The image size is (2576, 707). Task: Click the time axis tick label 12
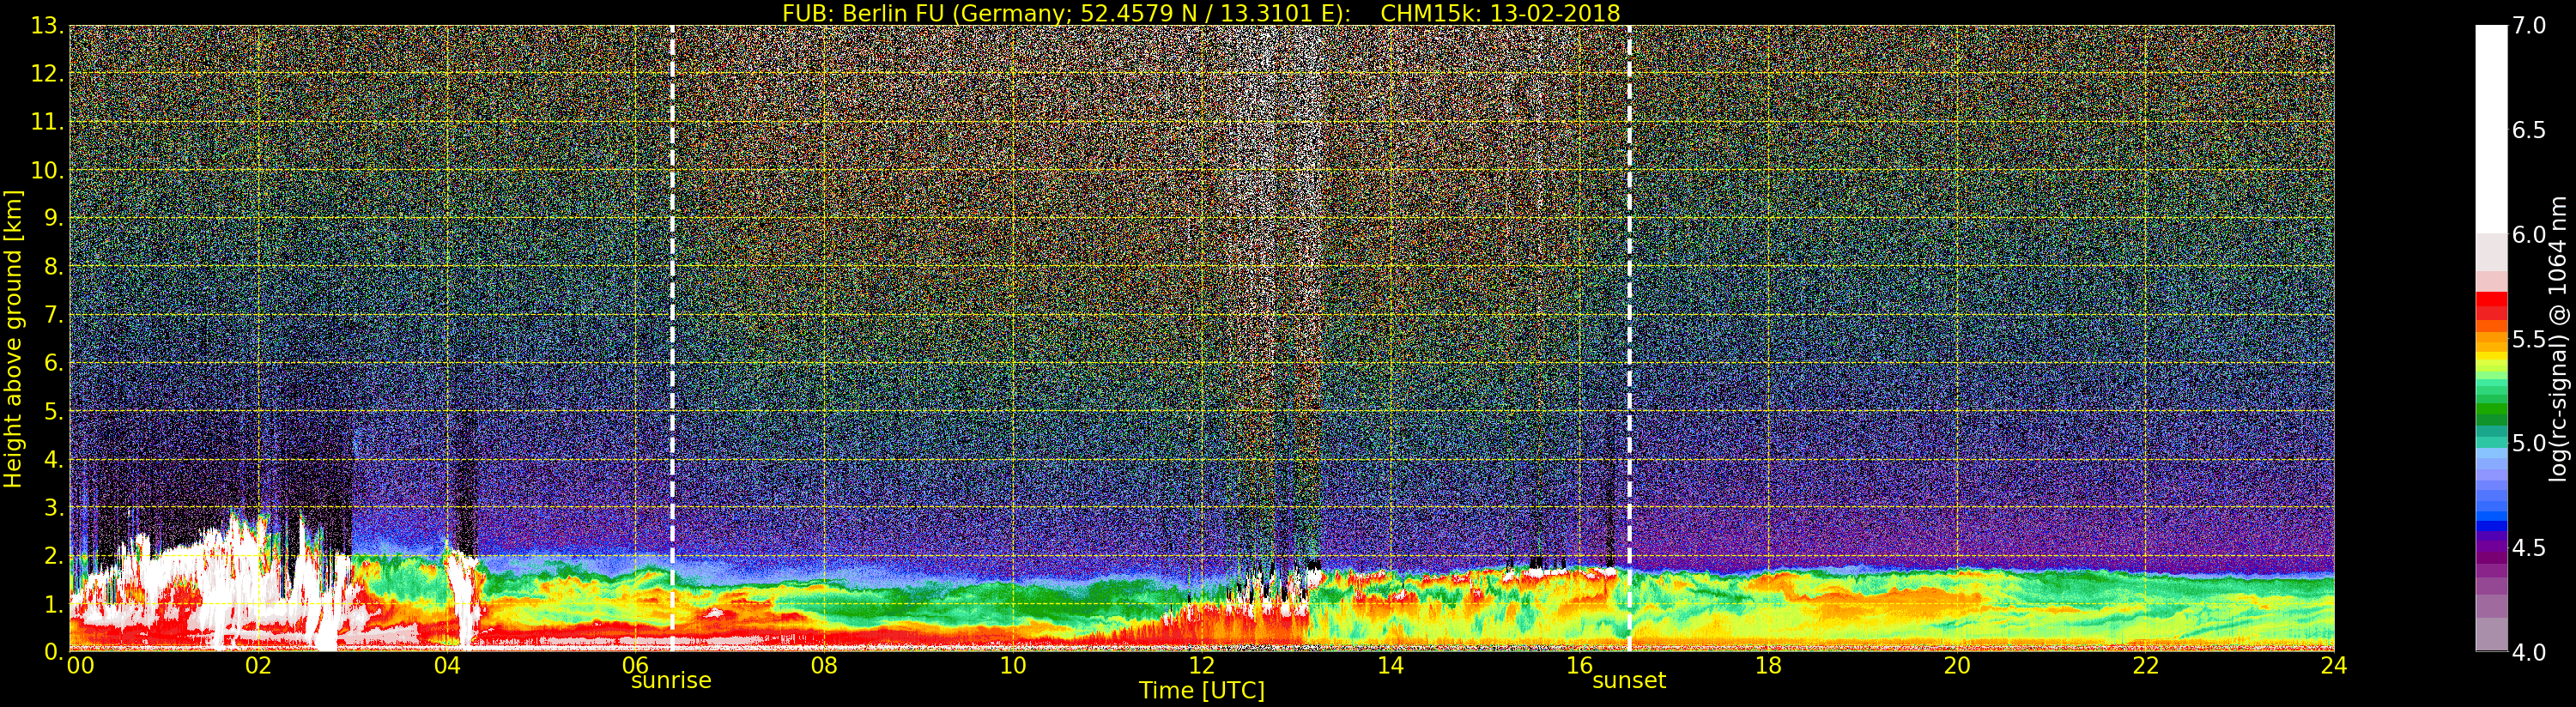click(1202, 665)
